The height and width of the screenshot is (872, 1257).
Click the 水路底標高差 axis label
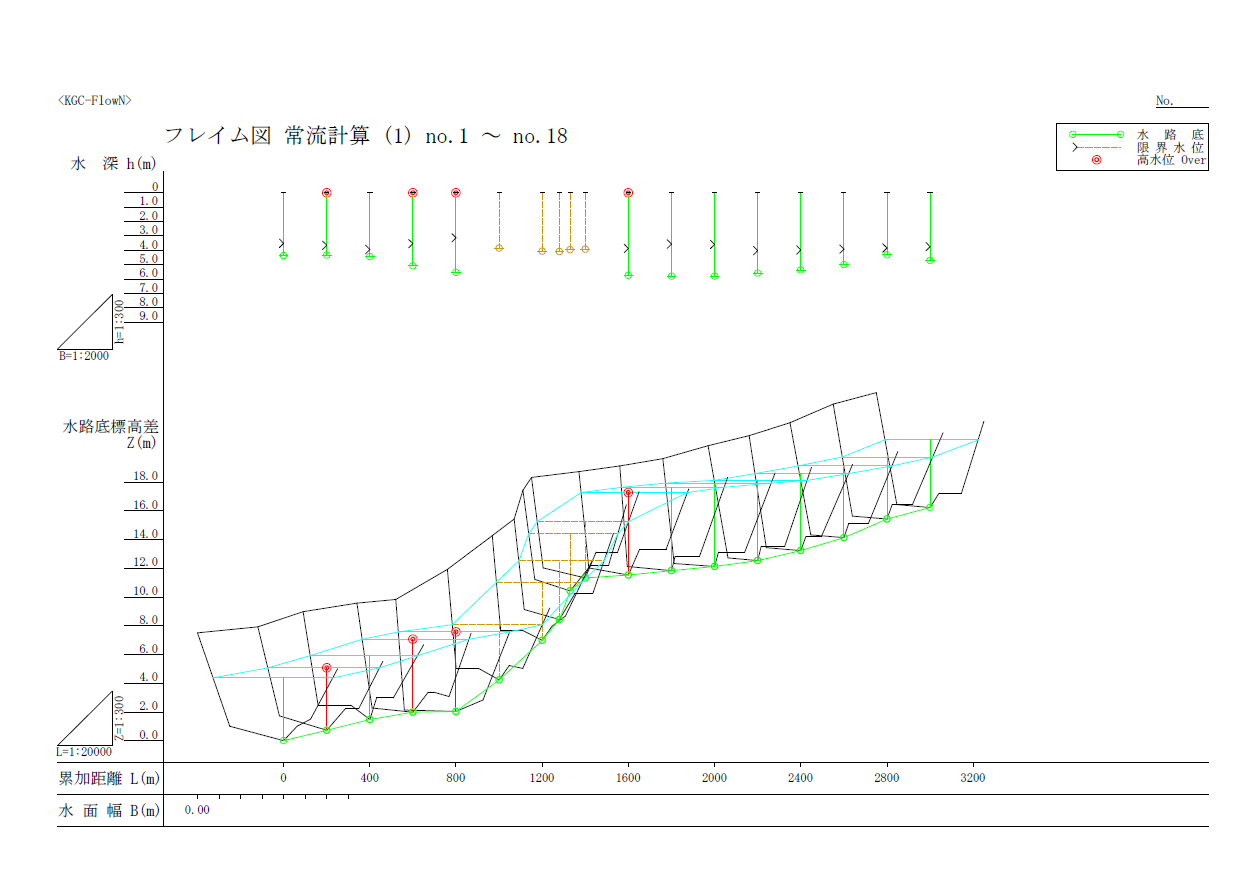(x=111, y=427)
